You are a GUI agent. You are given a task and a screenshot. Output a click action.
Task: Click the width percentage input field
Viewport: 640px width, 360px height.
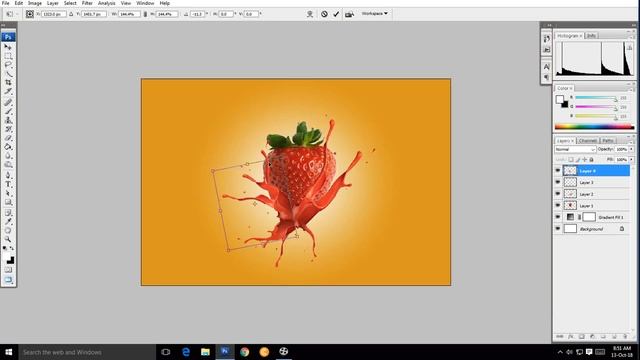129,14
